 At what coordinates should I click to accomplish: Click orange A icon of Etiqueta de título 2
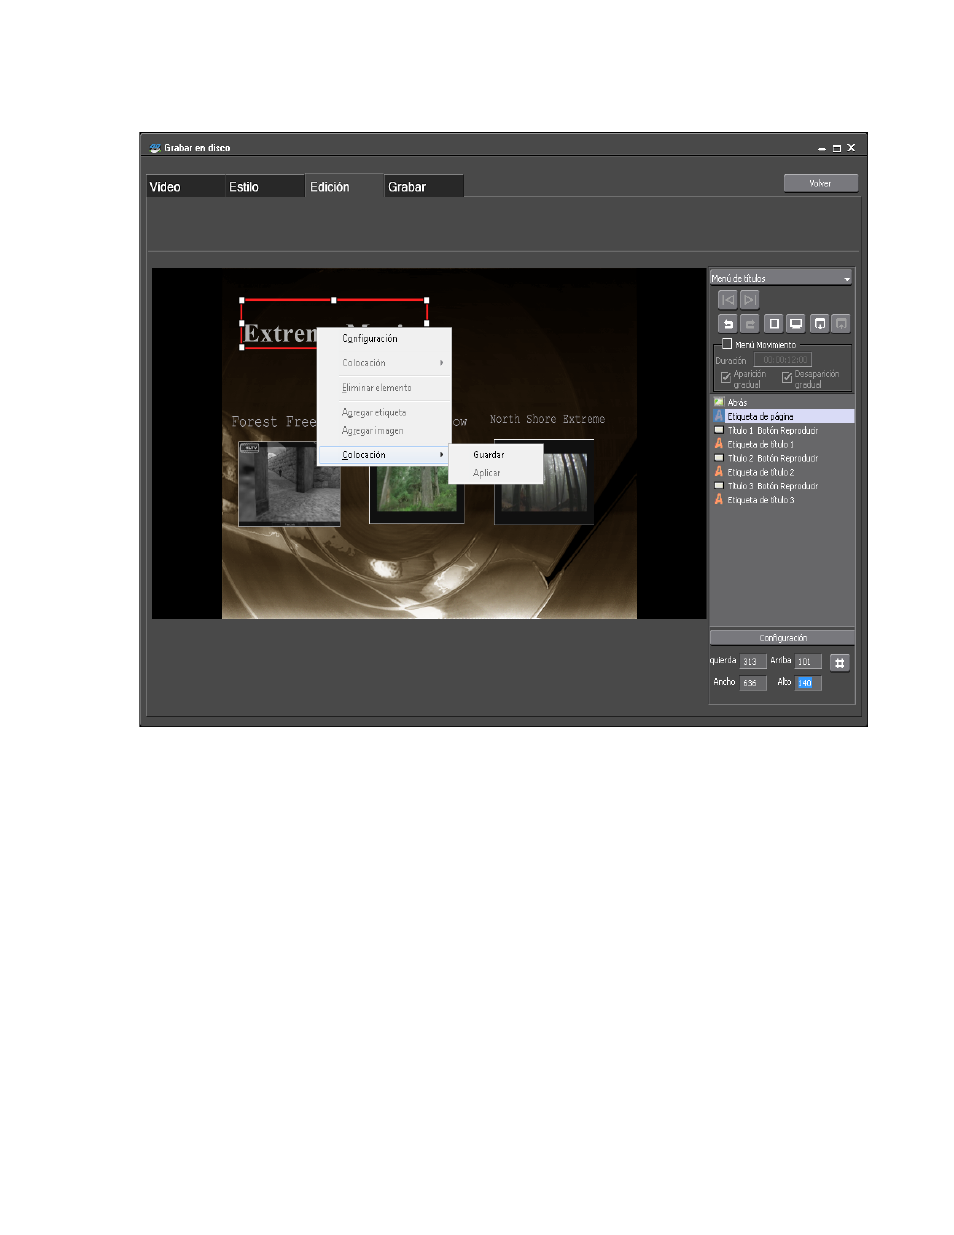click(x=718, y=472)
